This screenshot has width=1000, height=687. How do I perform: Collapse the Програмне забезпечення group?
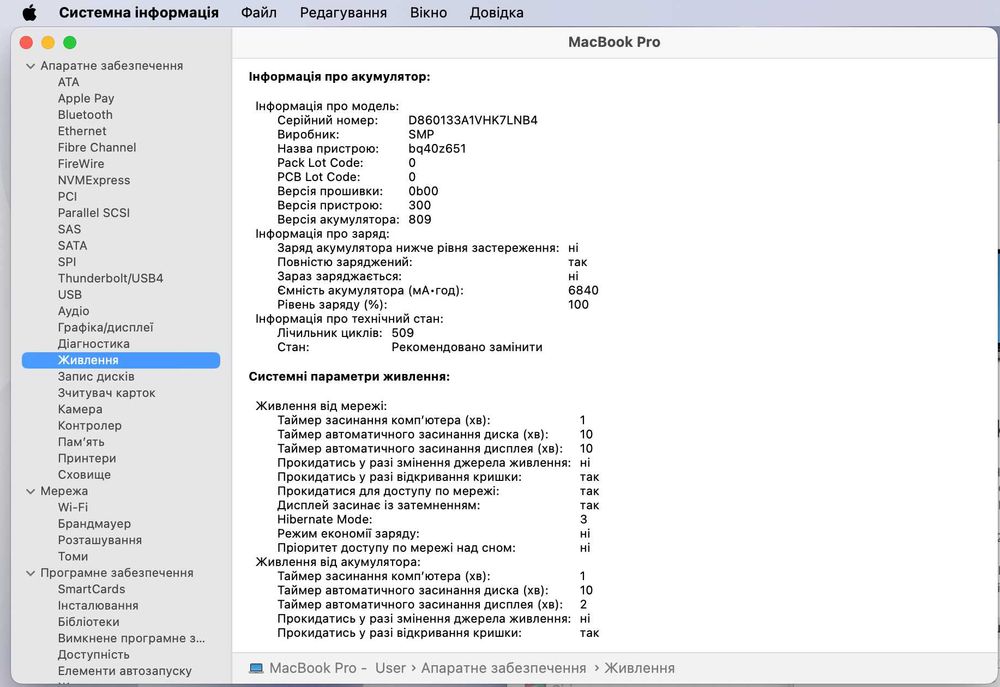click(x=30, y=574)
